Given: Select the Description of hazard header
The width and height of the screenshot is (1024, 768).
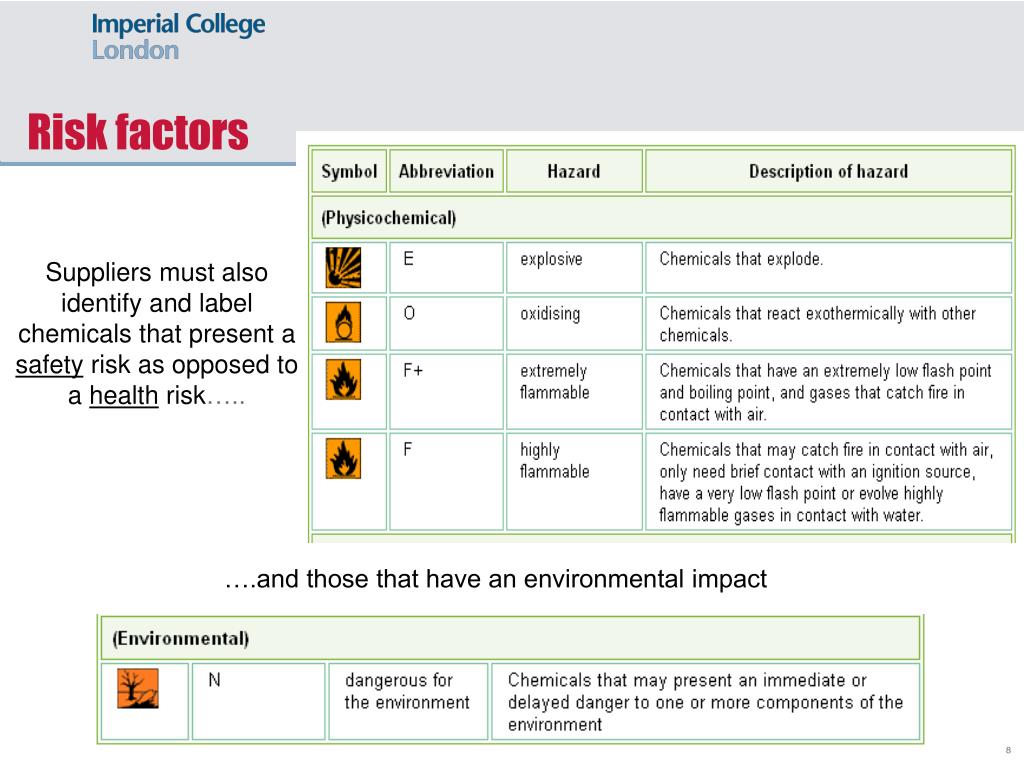Looking at the screenshot, I should pos(828,171).
